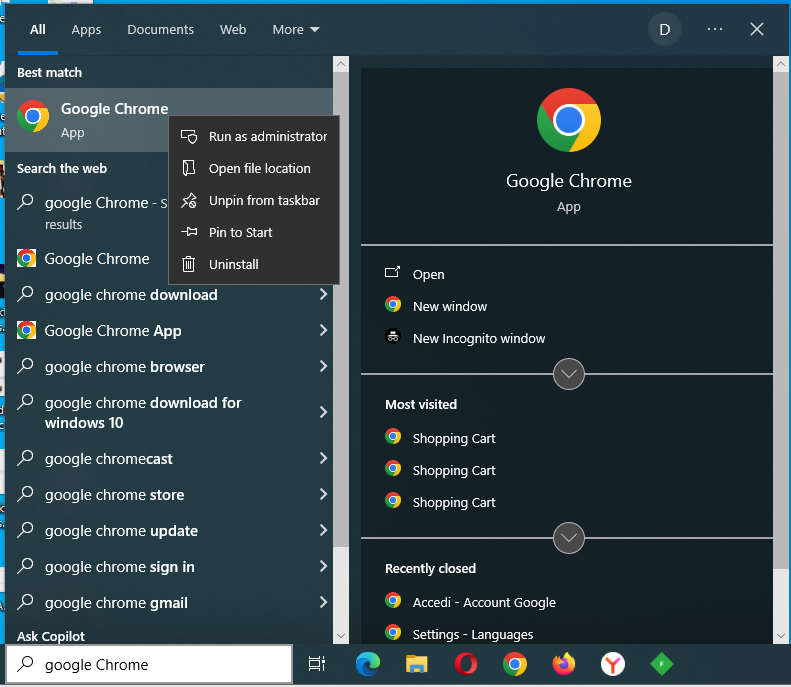Click the Open file location icon

pyautogui.click(x=189, y=168)
